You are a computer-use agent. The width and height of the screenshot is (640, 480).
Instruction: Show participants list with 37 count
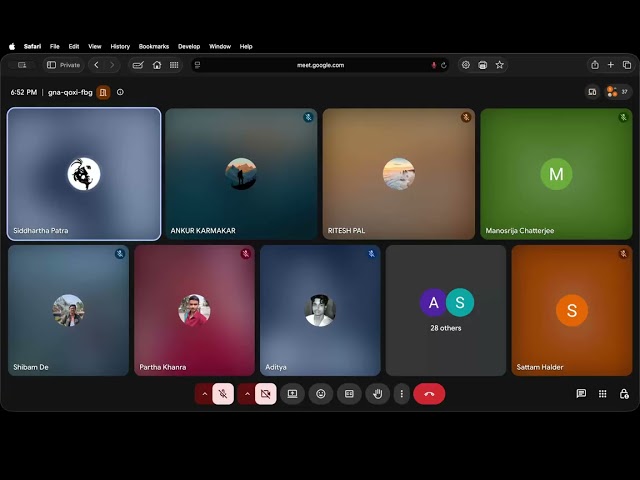[x=618, y=92]
